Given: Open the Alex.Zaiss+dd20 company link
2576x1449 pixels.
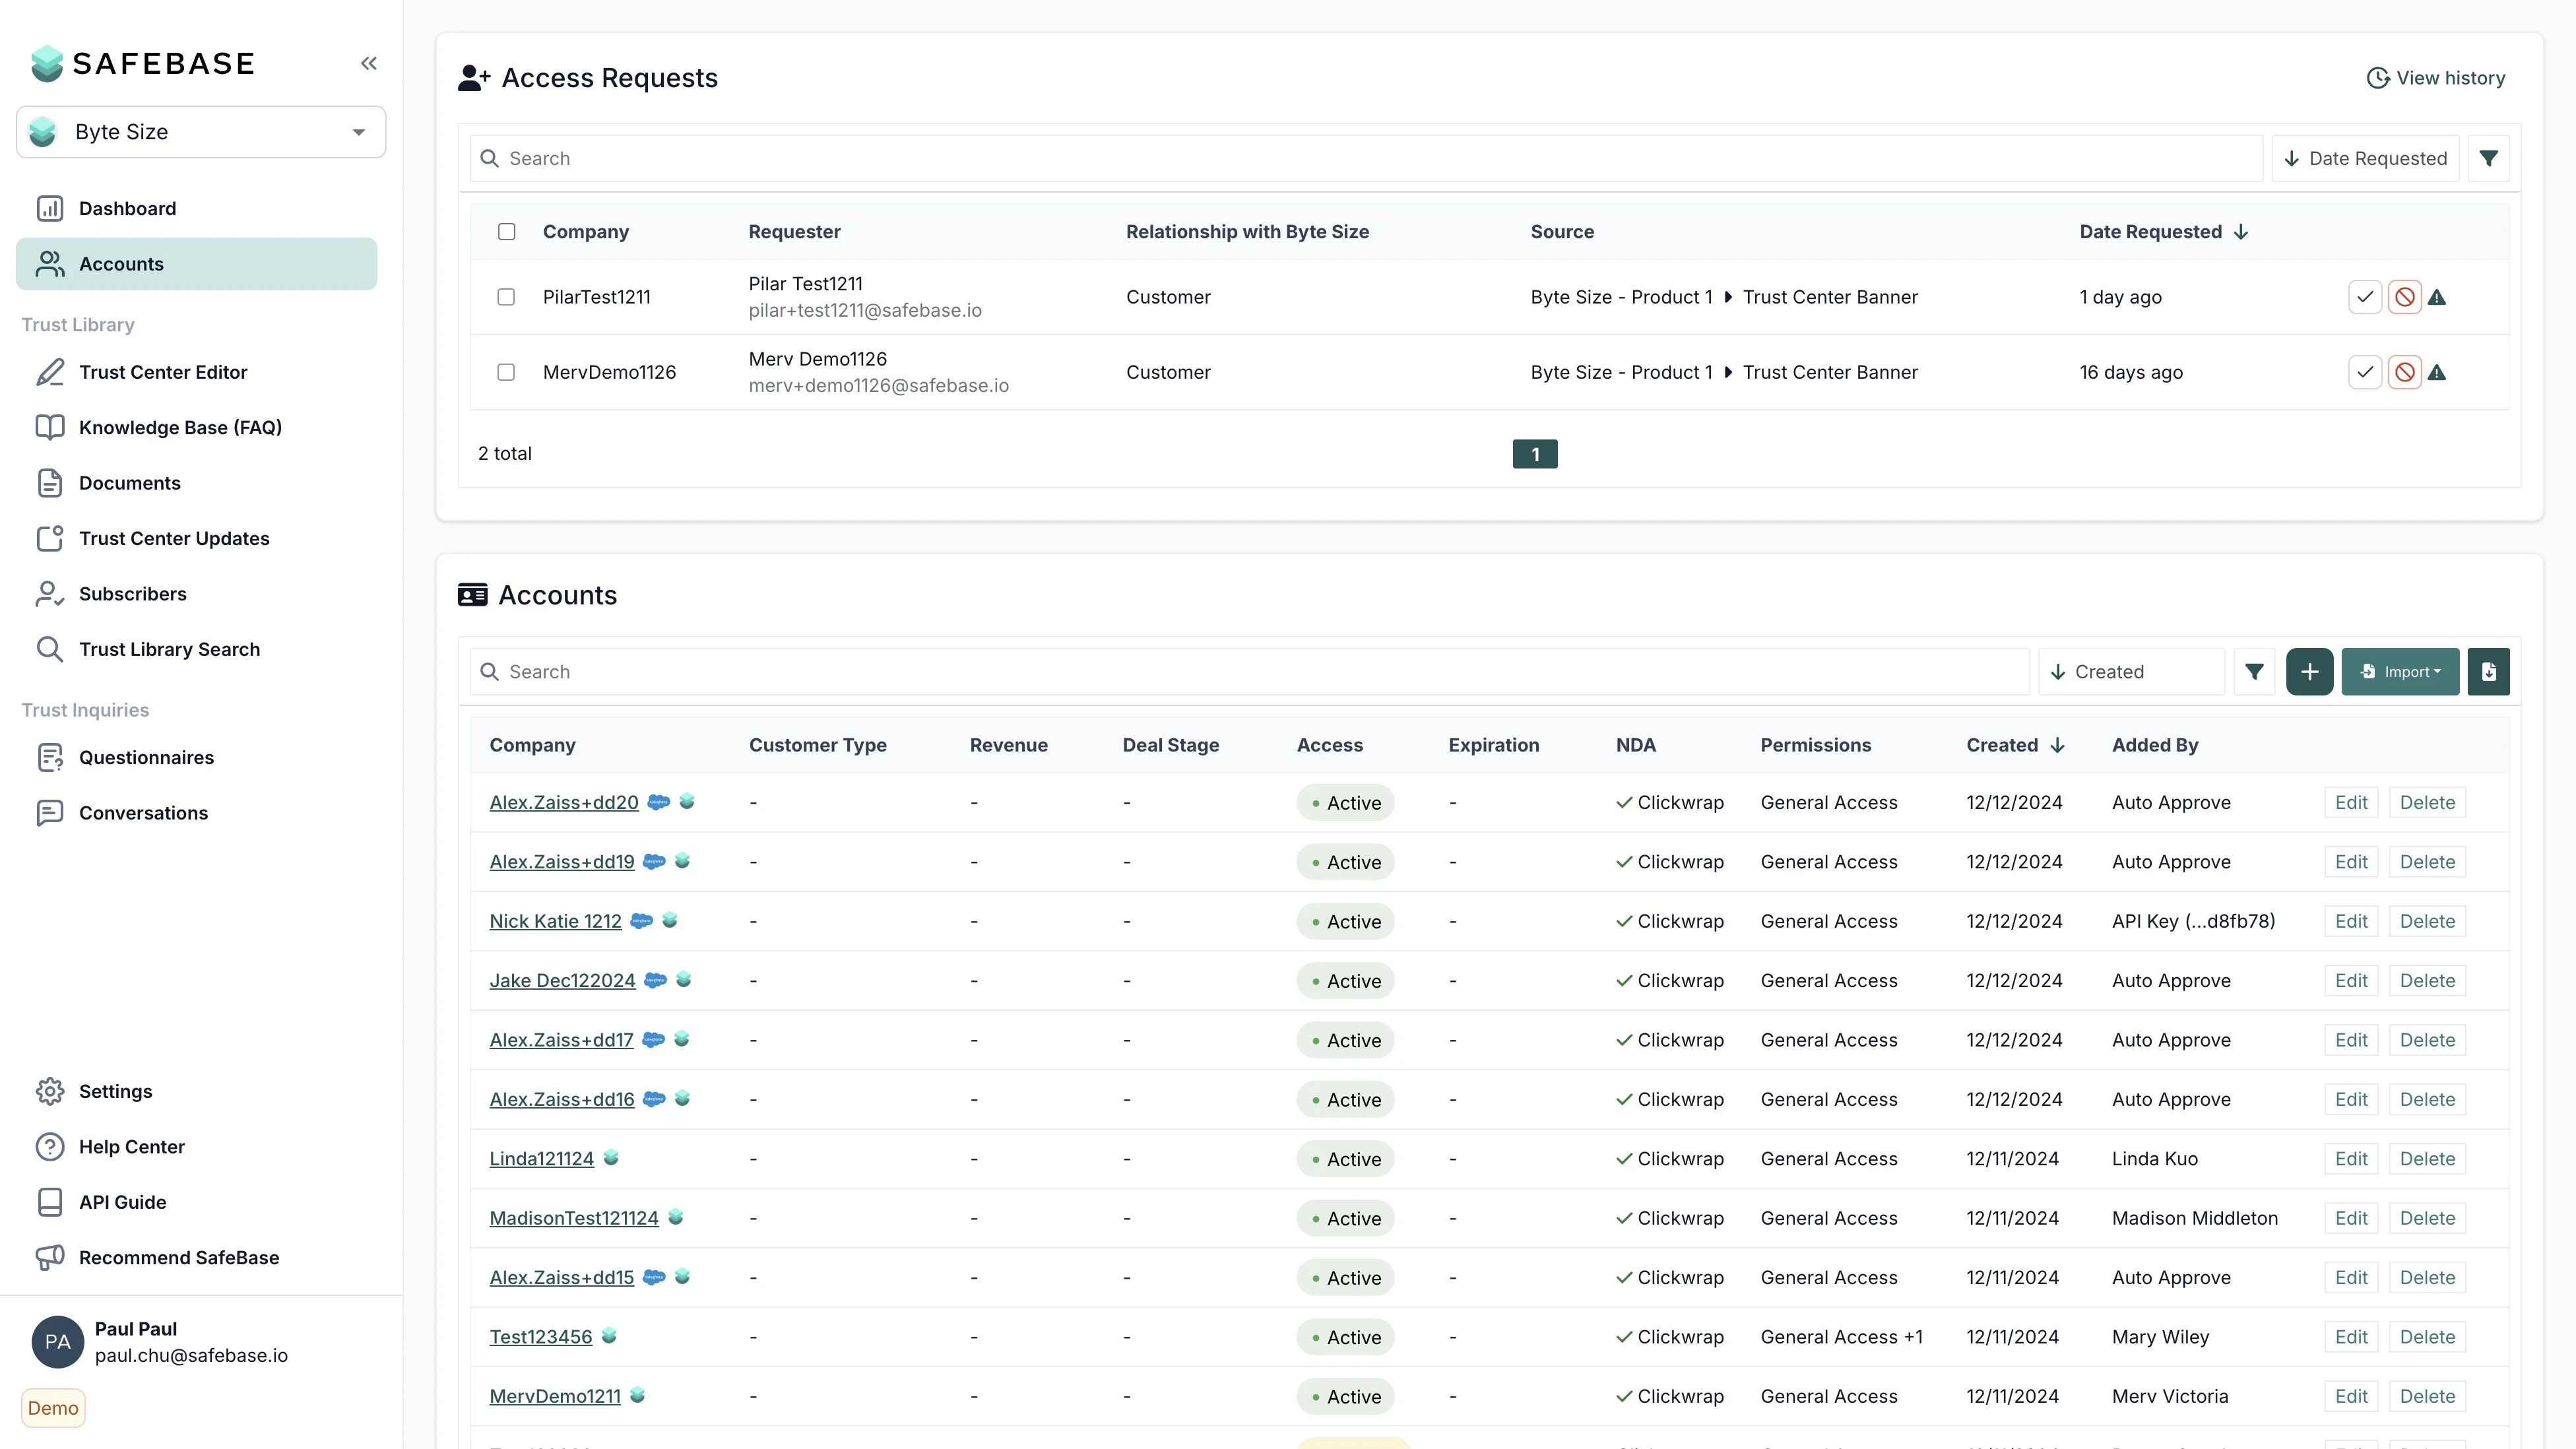Looking at the screenshot, I should pyautogui.click(x=563, y=802).
